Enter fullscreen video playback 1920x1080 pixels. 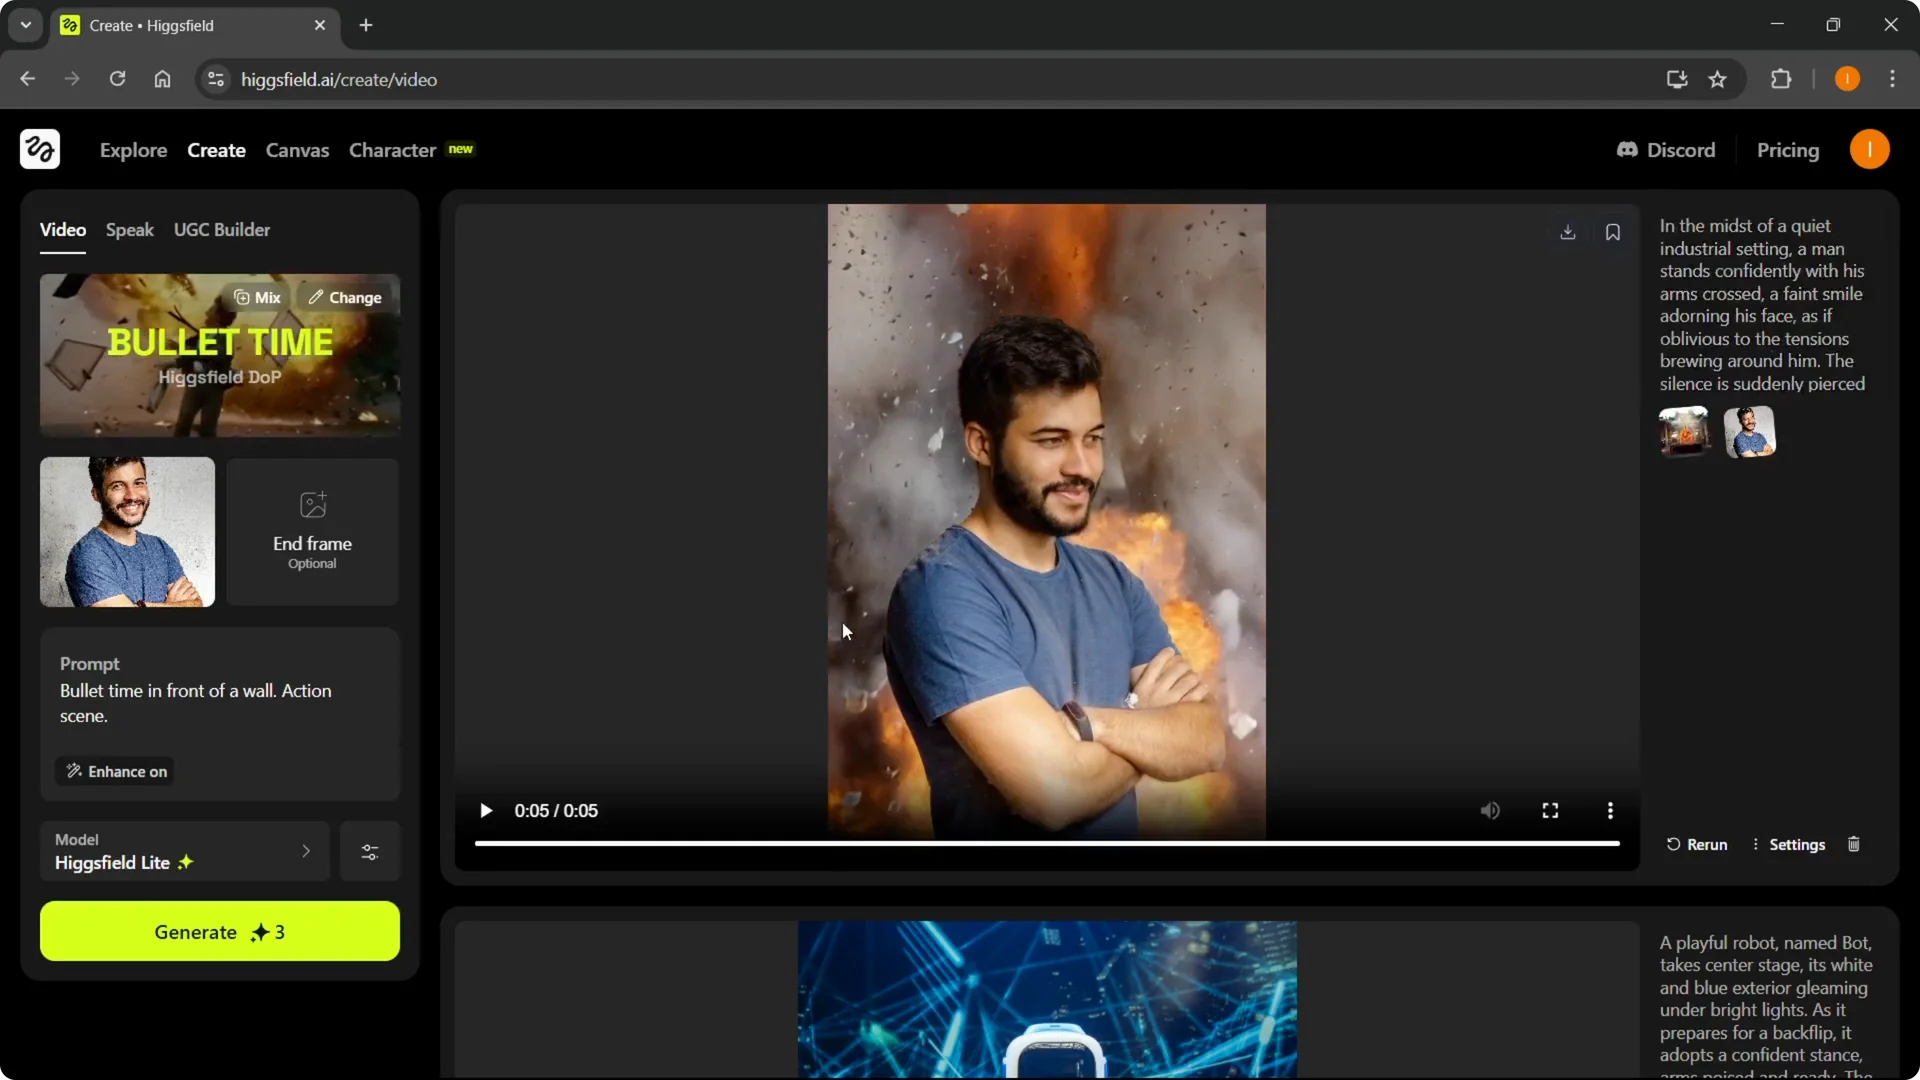(1550, 810)
